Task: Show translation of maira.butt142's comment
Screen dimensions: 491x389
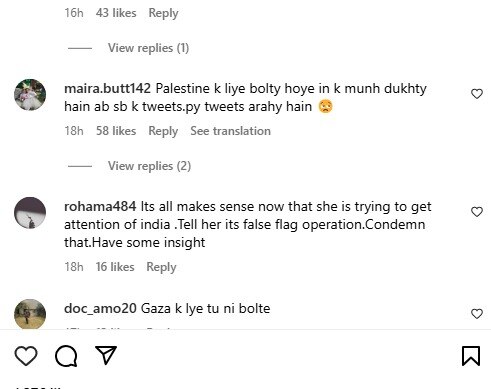Action: [230, 131]
